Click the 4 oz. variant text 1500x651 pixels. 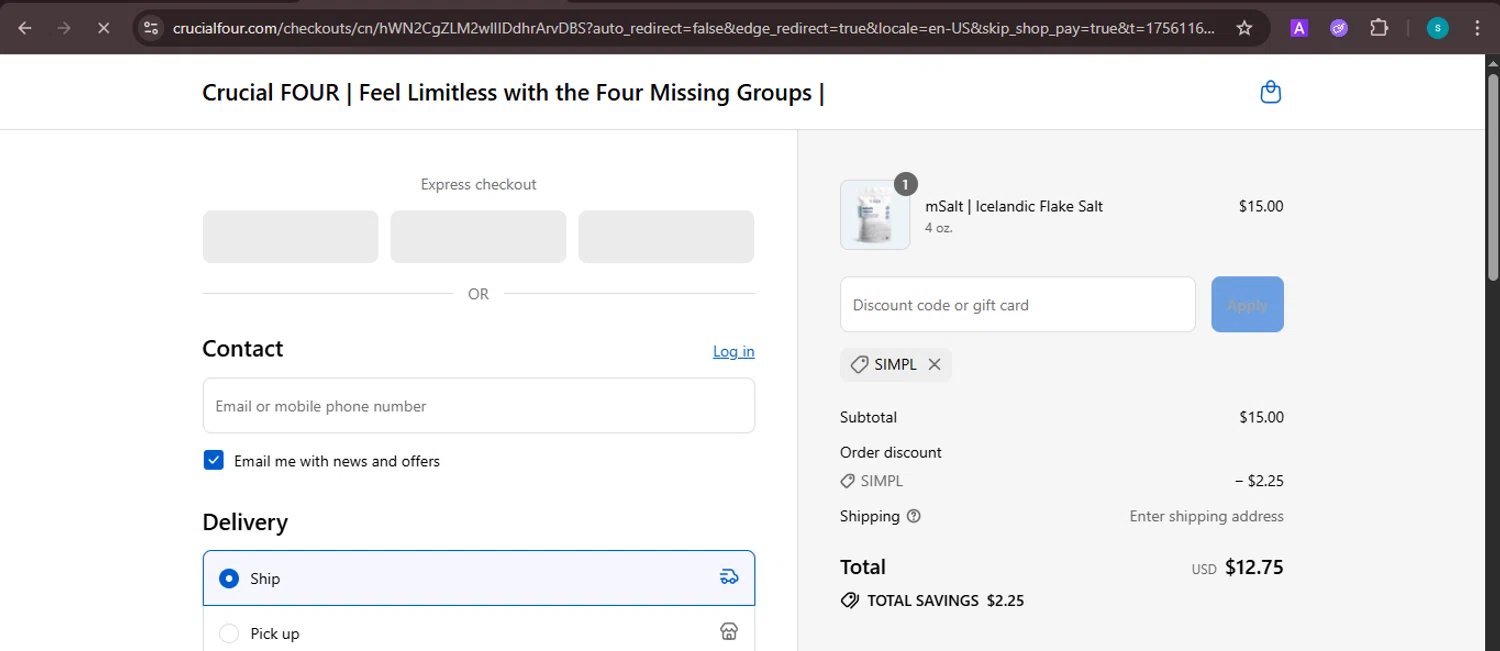[938, 228]
